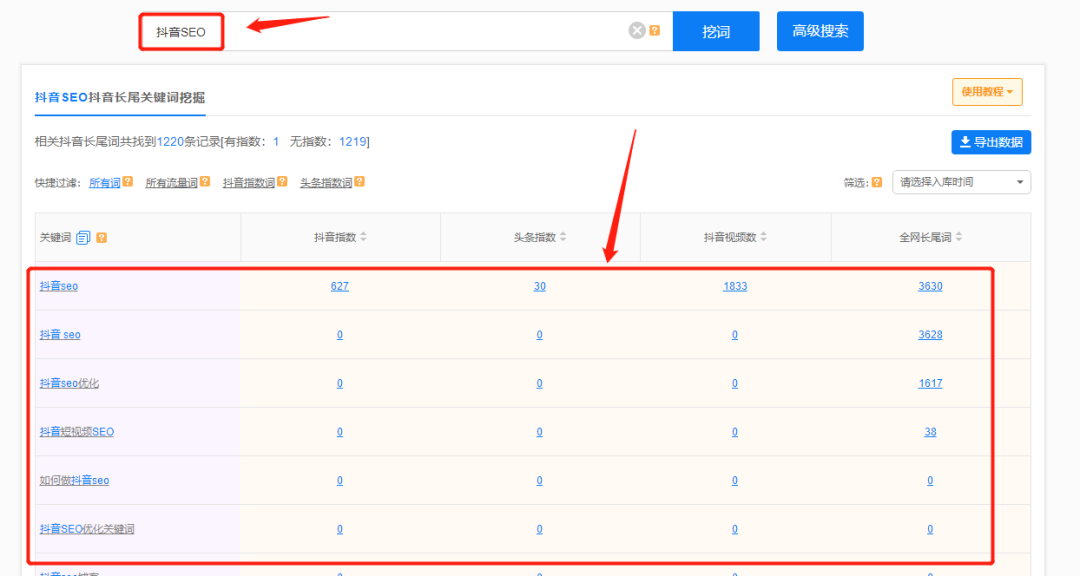Open help icon next to 所有词 filter
The width and height of the screenshot is (1080, 576).
click(127, 182)
